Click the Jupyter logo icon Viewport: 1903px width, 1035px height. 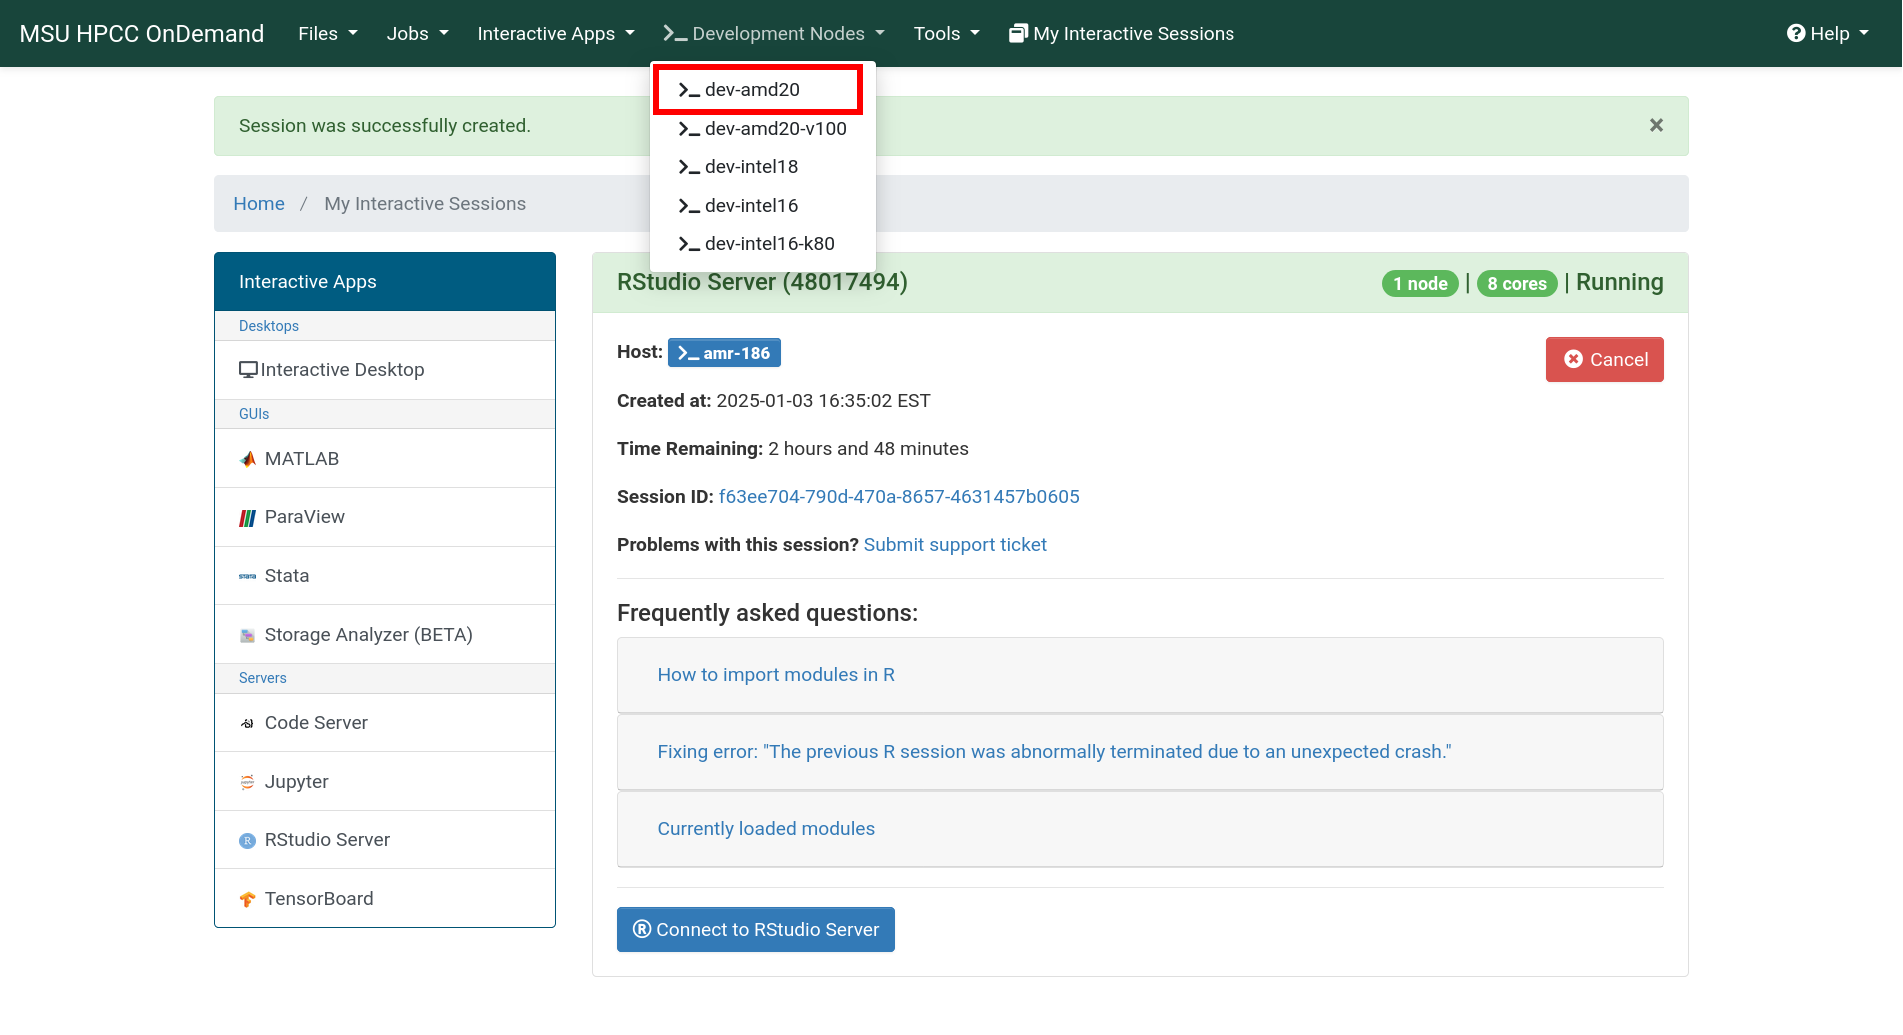(x=248, y=782)
